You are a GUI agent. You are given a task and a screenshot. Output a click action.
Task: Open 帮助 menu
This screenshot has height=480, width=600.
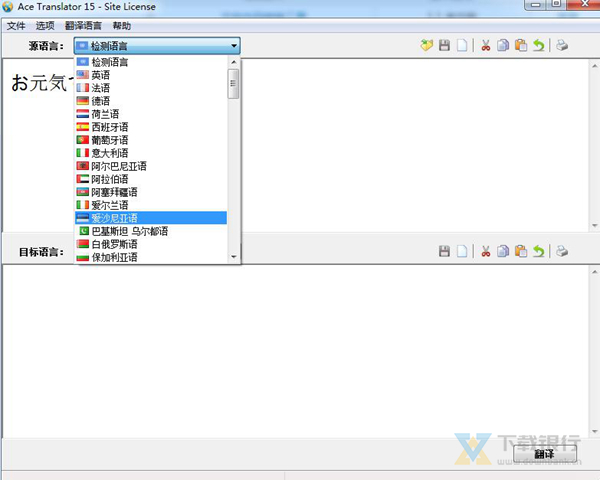pos(122,26)
